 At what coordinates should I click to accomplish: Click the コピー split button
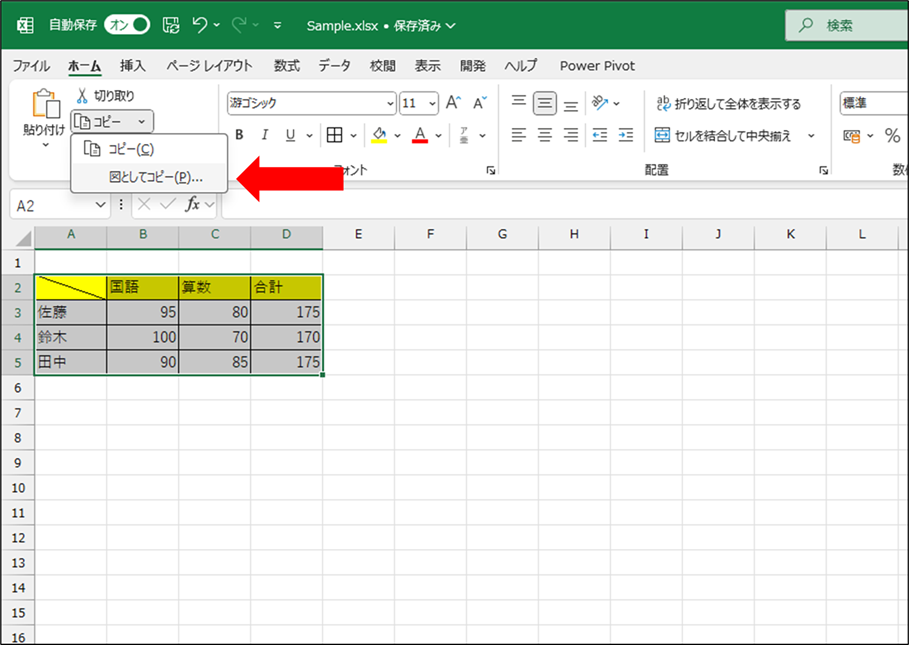112,122
